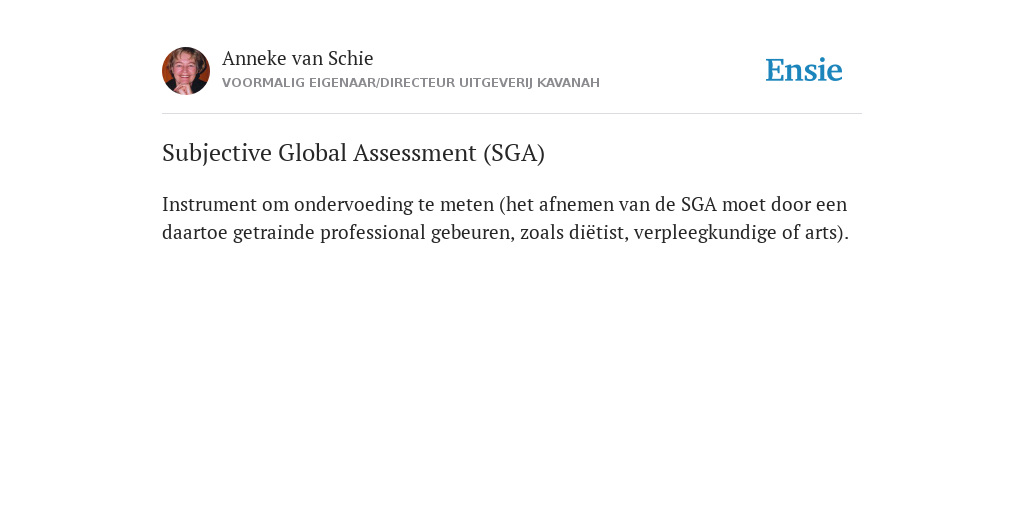Click the word "KAVANAH" in the subtitle
Viewport: 1024px width, 512px height.
(568, 83)
